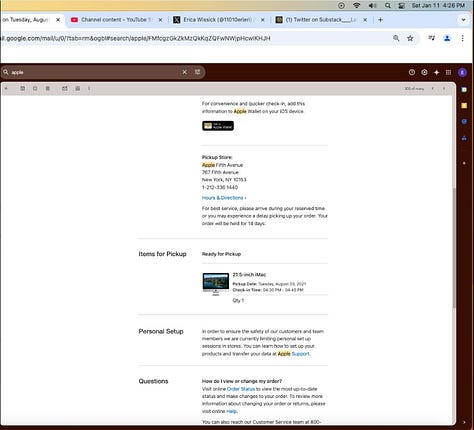This screenshot has width=474, height=430.
Task: Open the Order Status link
Action: click(x=241, y=389)
